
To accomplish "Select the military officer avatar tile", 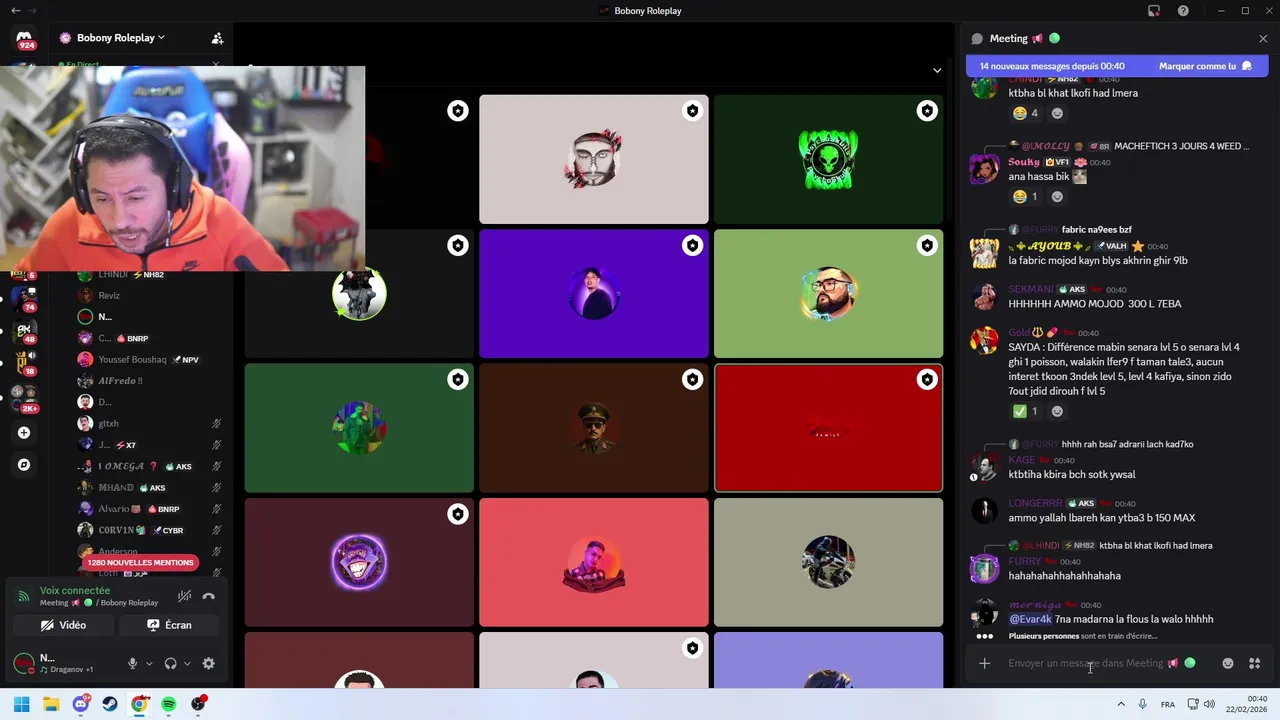I will coord(593,428).
